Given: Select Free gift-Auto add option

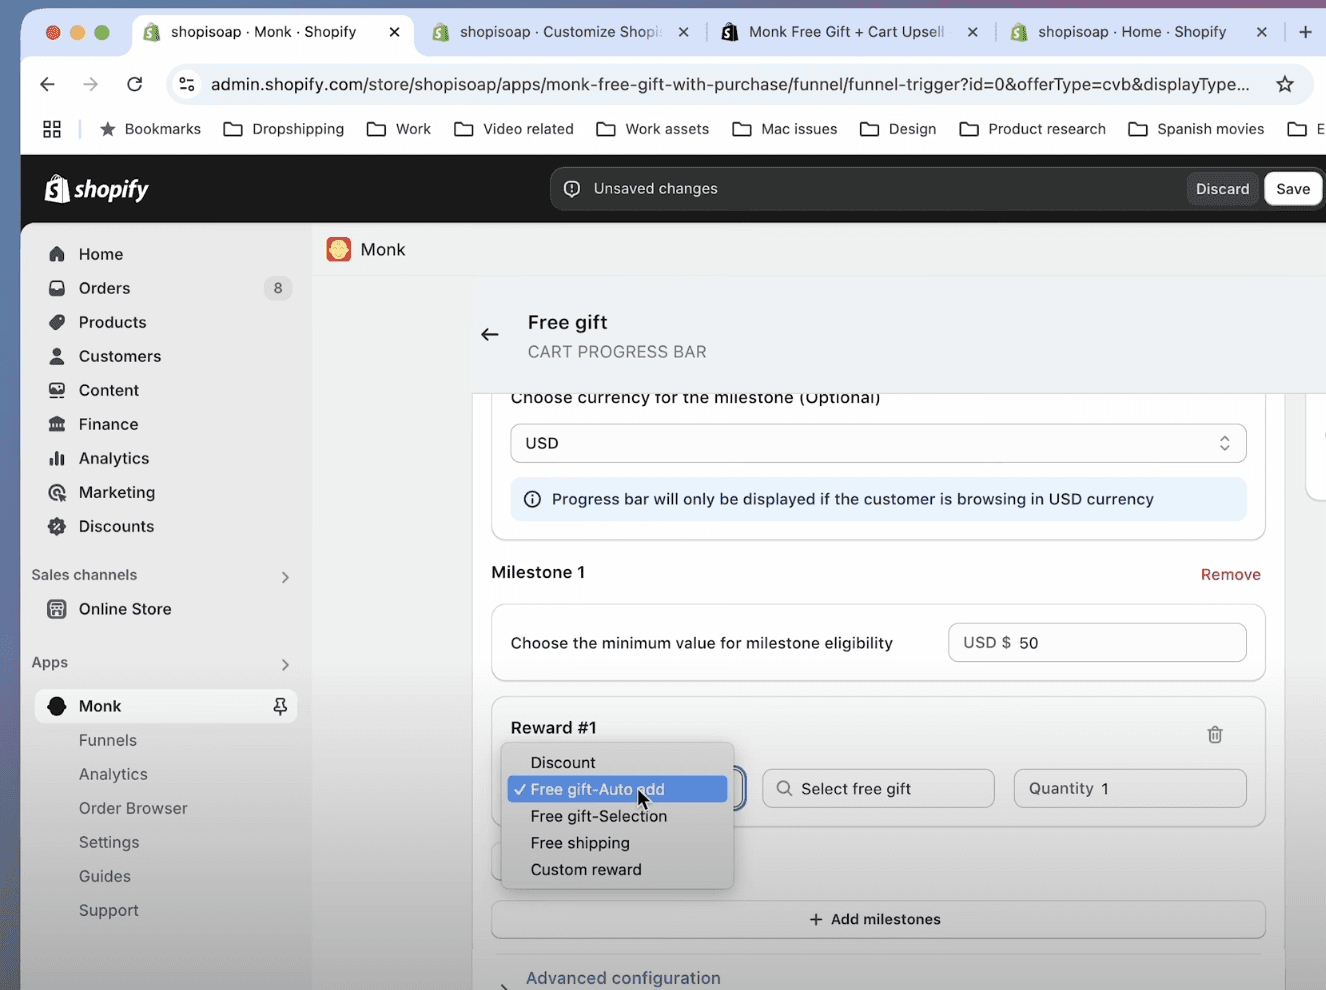Looking at the screenshot, I should tap(618, 789).
